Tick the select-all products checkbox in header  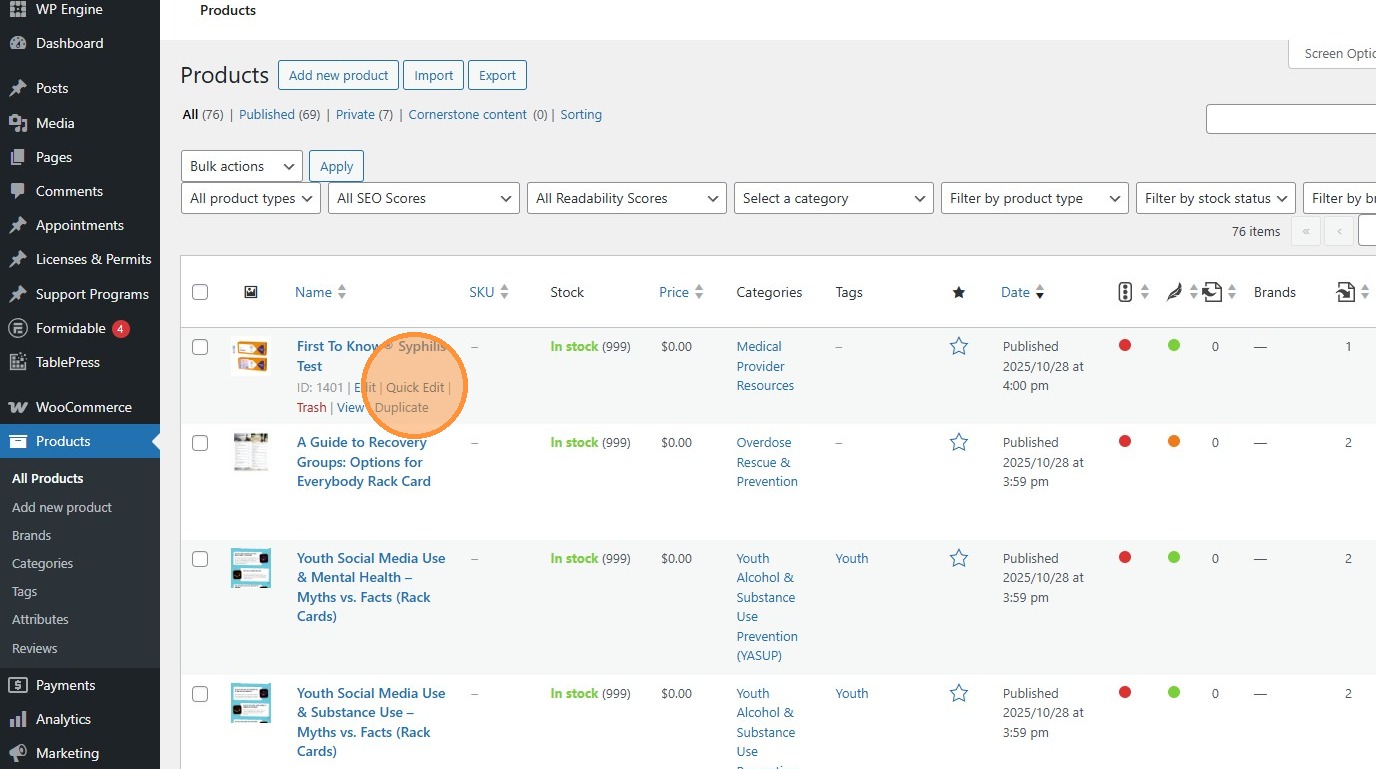(200, 292)
